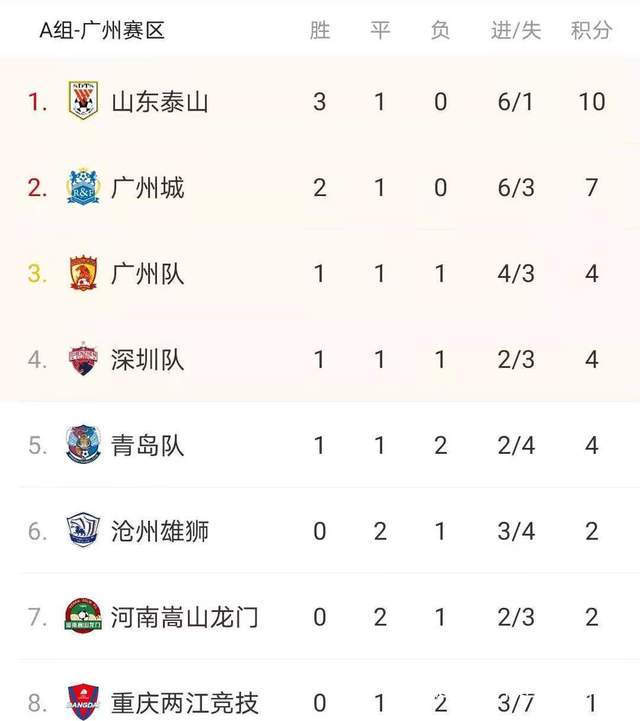Click the Henan Songshan Longmen crest icon
The image size is (640, 721).
83,615
